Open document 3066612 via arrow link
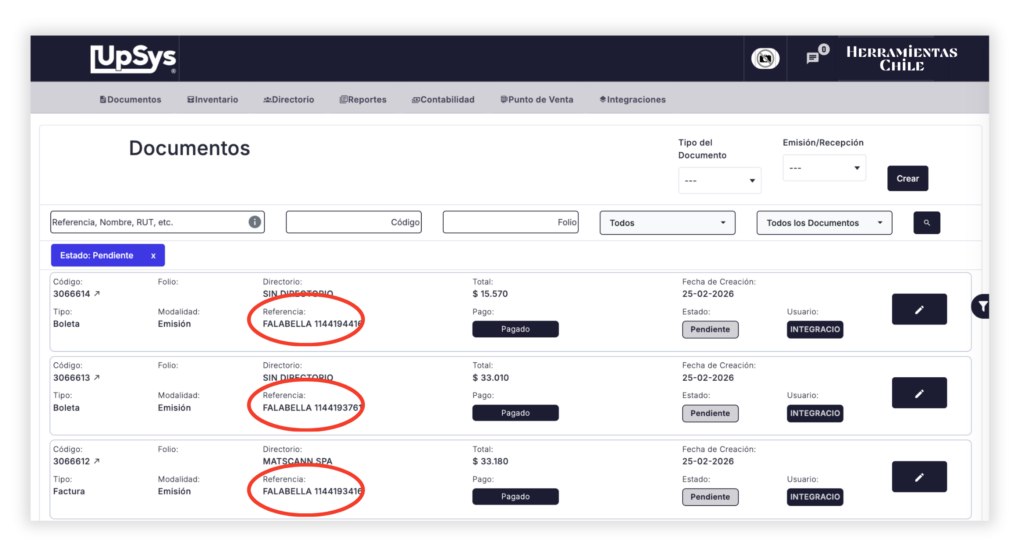The image size is (1024, 558). (97, 462)
